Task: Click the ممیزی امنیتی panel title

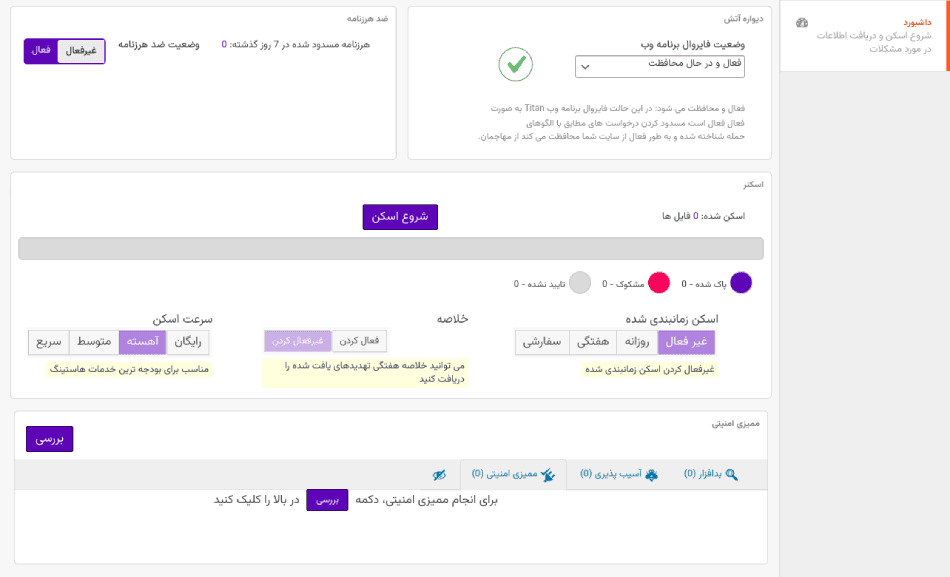Action: point(736,424)
